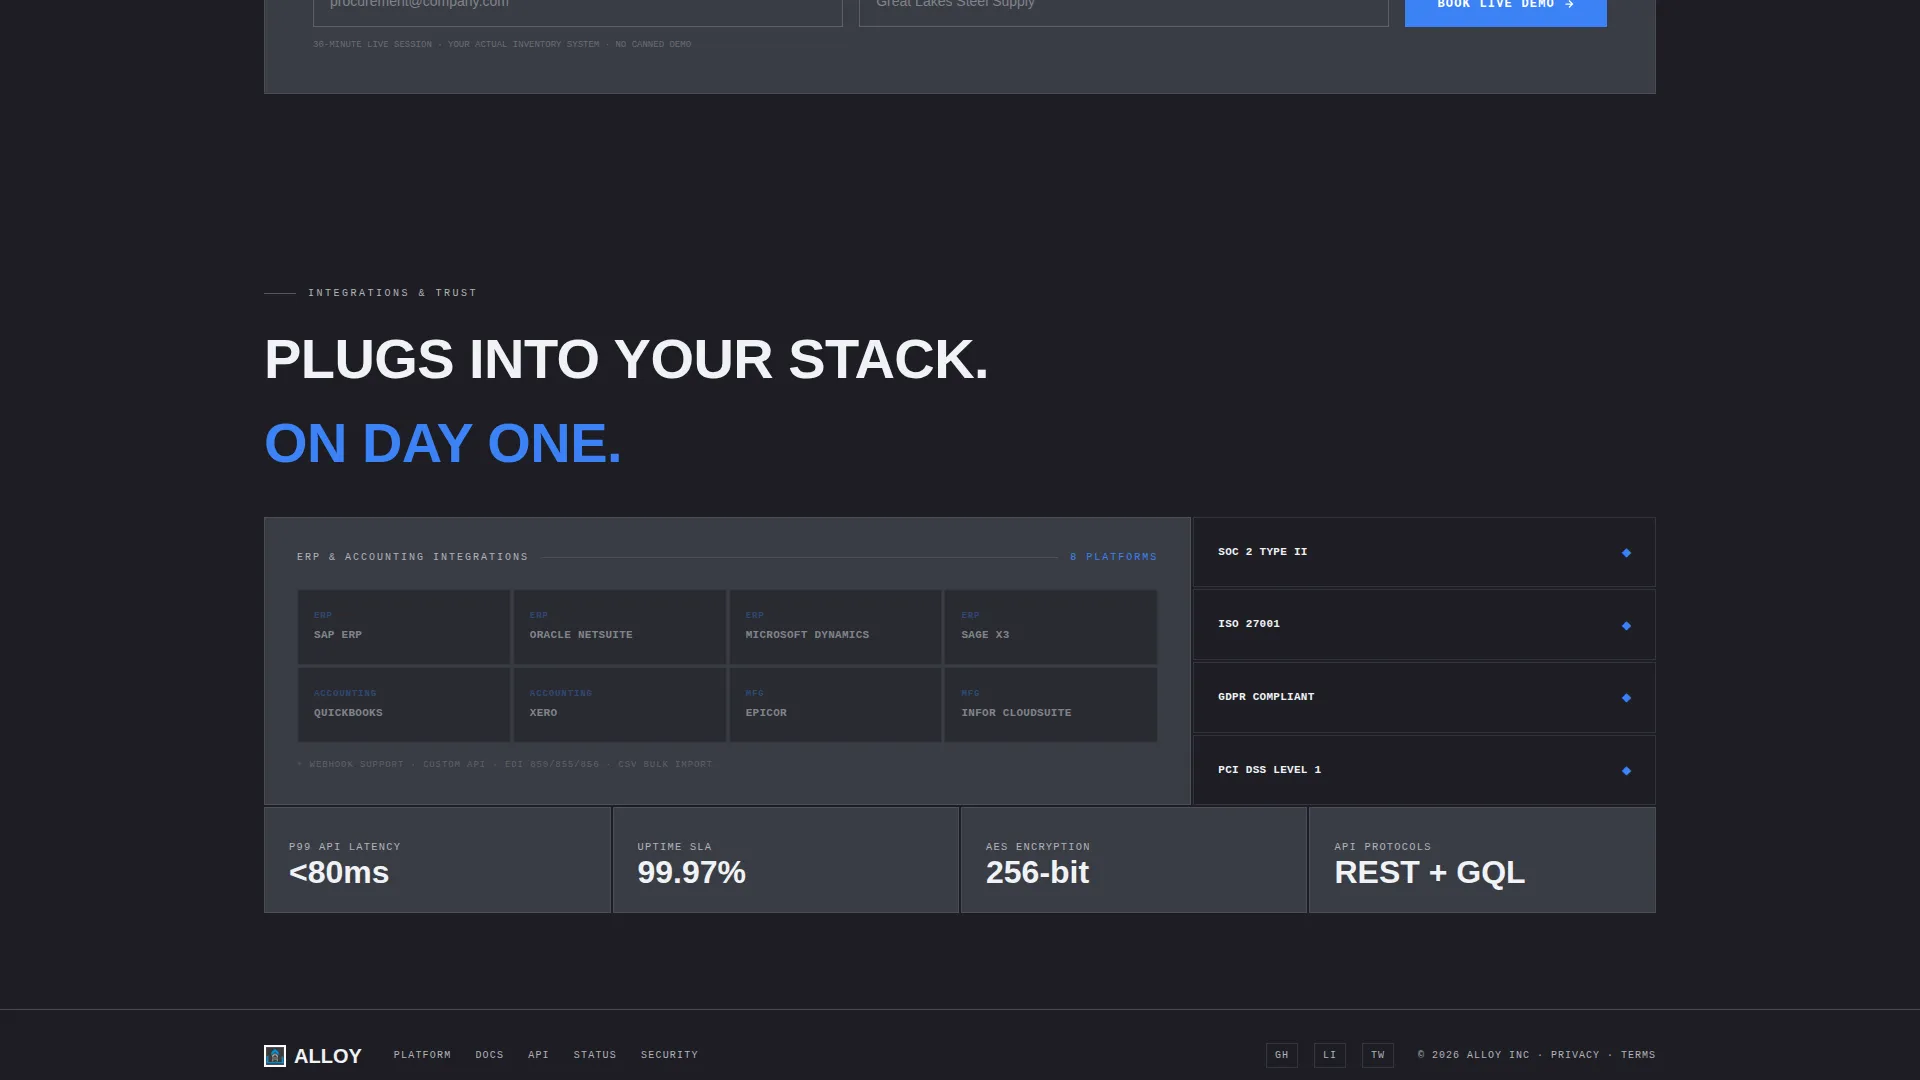
Task: Click the 'REST + GQL' protocols value
Action: coord(1429,873)
